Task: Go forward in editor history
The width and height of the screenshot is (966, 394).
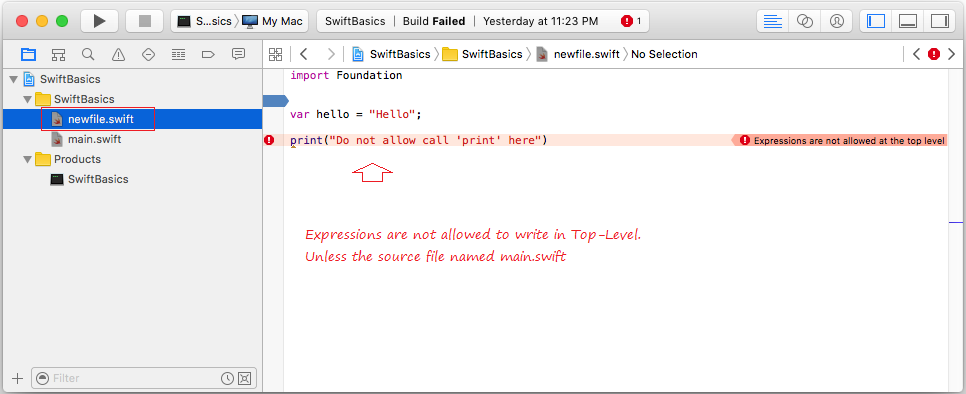Action: (x=331, y=54)
